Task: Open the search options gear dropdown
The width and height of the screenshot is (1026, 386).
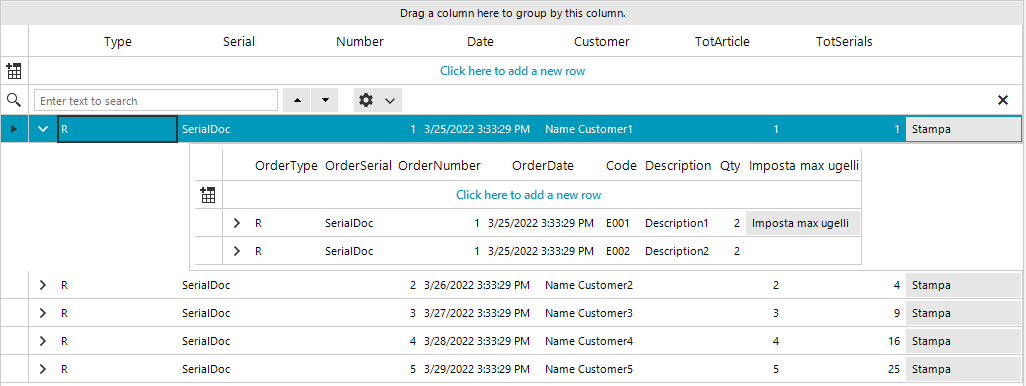Action: tap(378, 100)
